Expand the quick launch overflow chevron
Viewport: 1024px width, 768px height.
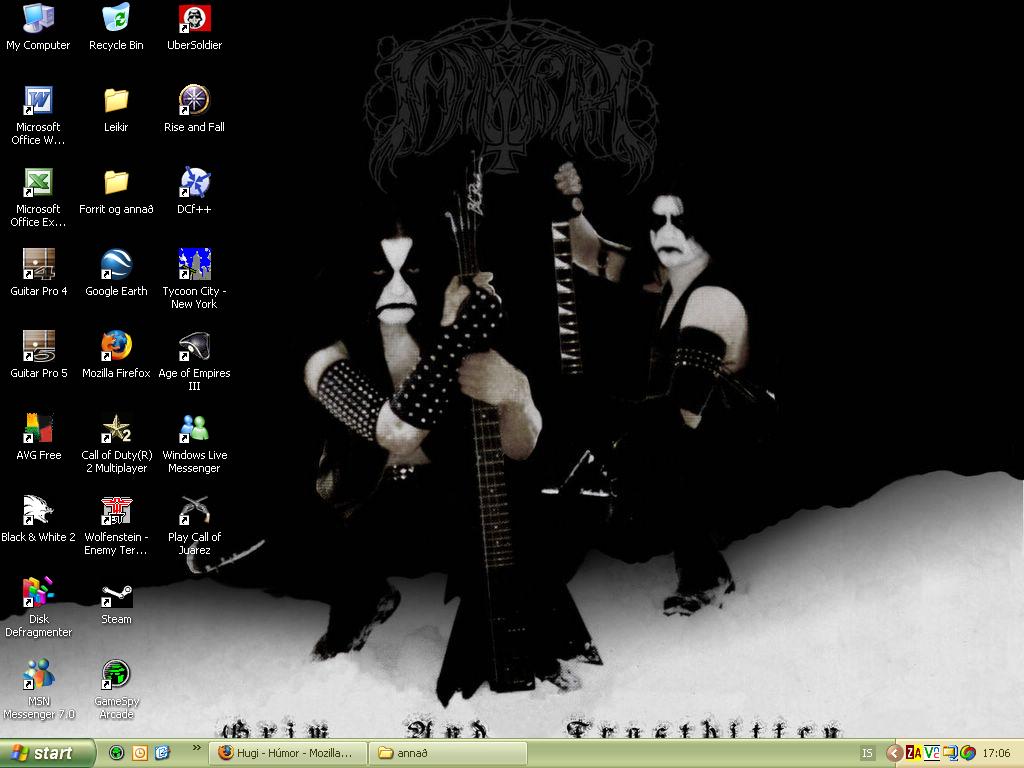pyautogui.click(x=197, y=748)
